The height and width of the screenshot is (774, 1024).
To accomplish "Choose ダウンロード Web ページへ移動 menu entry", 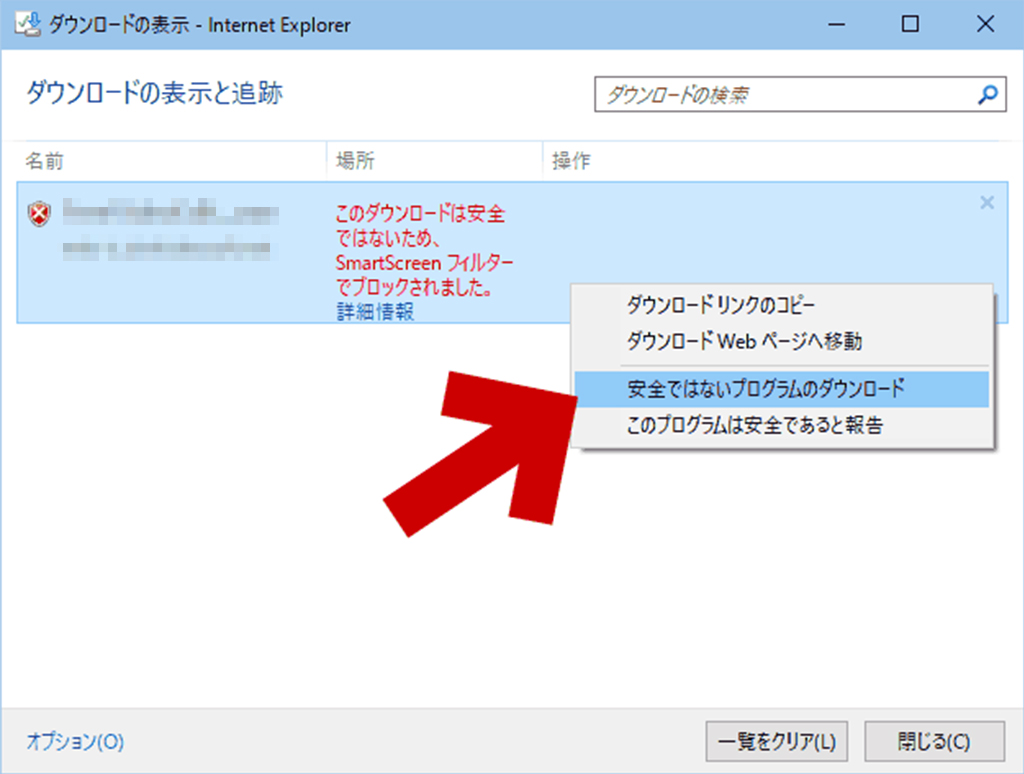I will 782,341.
